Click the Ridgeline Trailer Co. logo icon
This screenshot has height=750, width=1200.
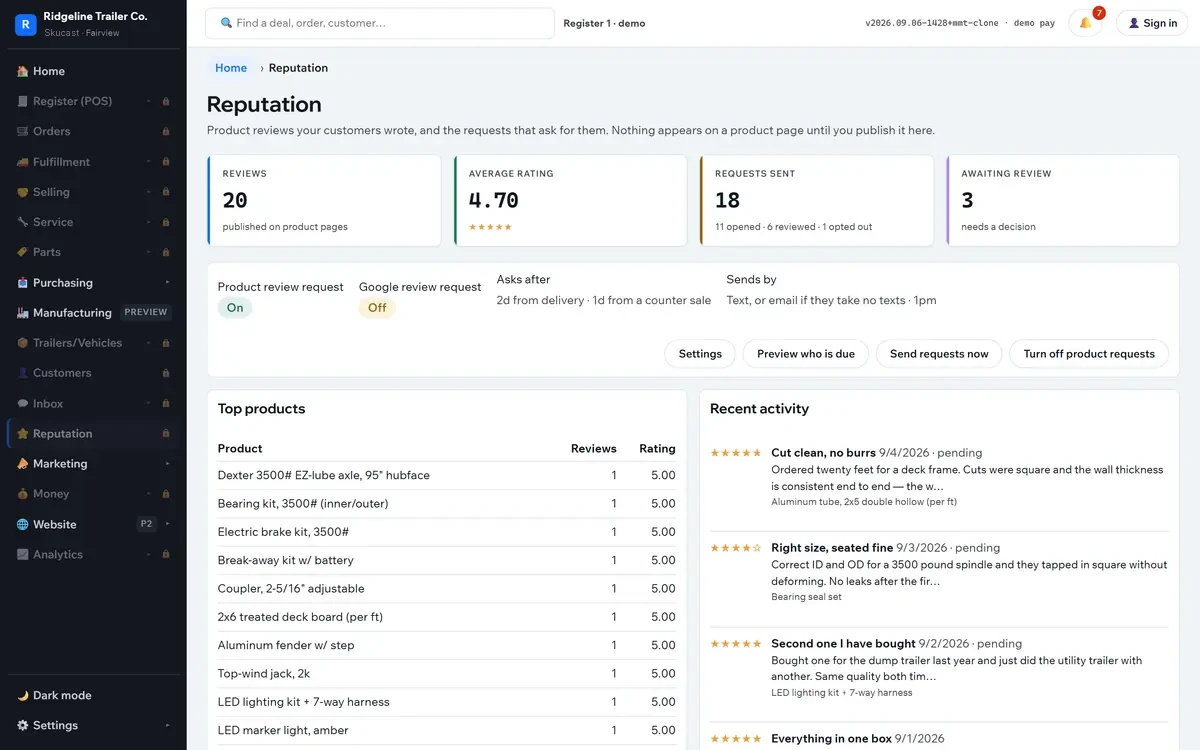(x=25, y=24)
